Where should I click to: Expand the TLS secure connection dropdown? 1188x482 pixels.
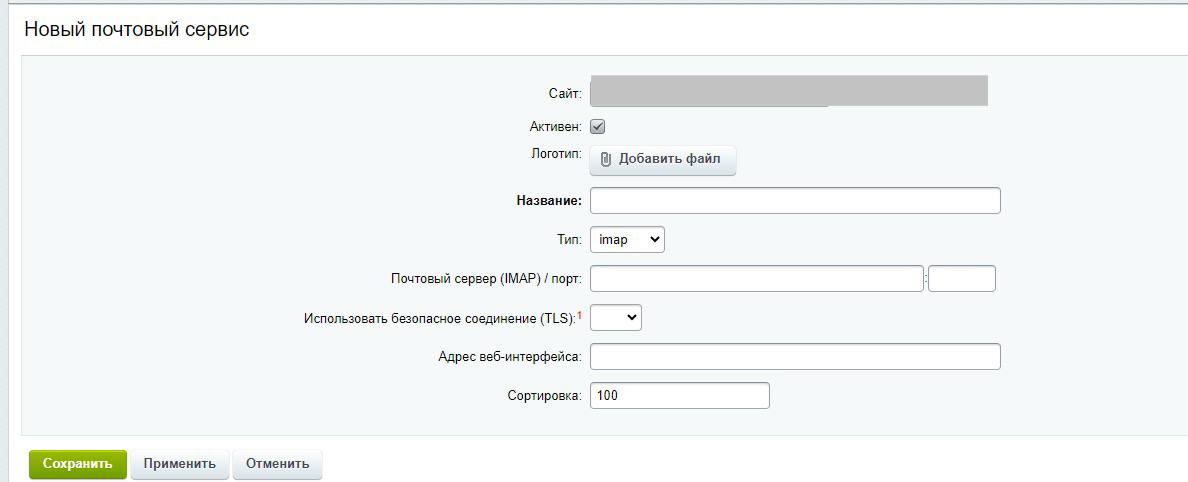pos(616,317)
